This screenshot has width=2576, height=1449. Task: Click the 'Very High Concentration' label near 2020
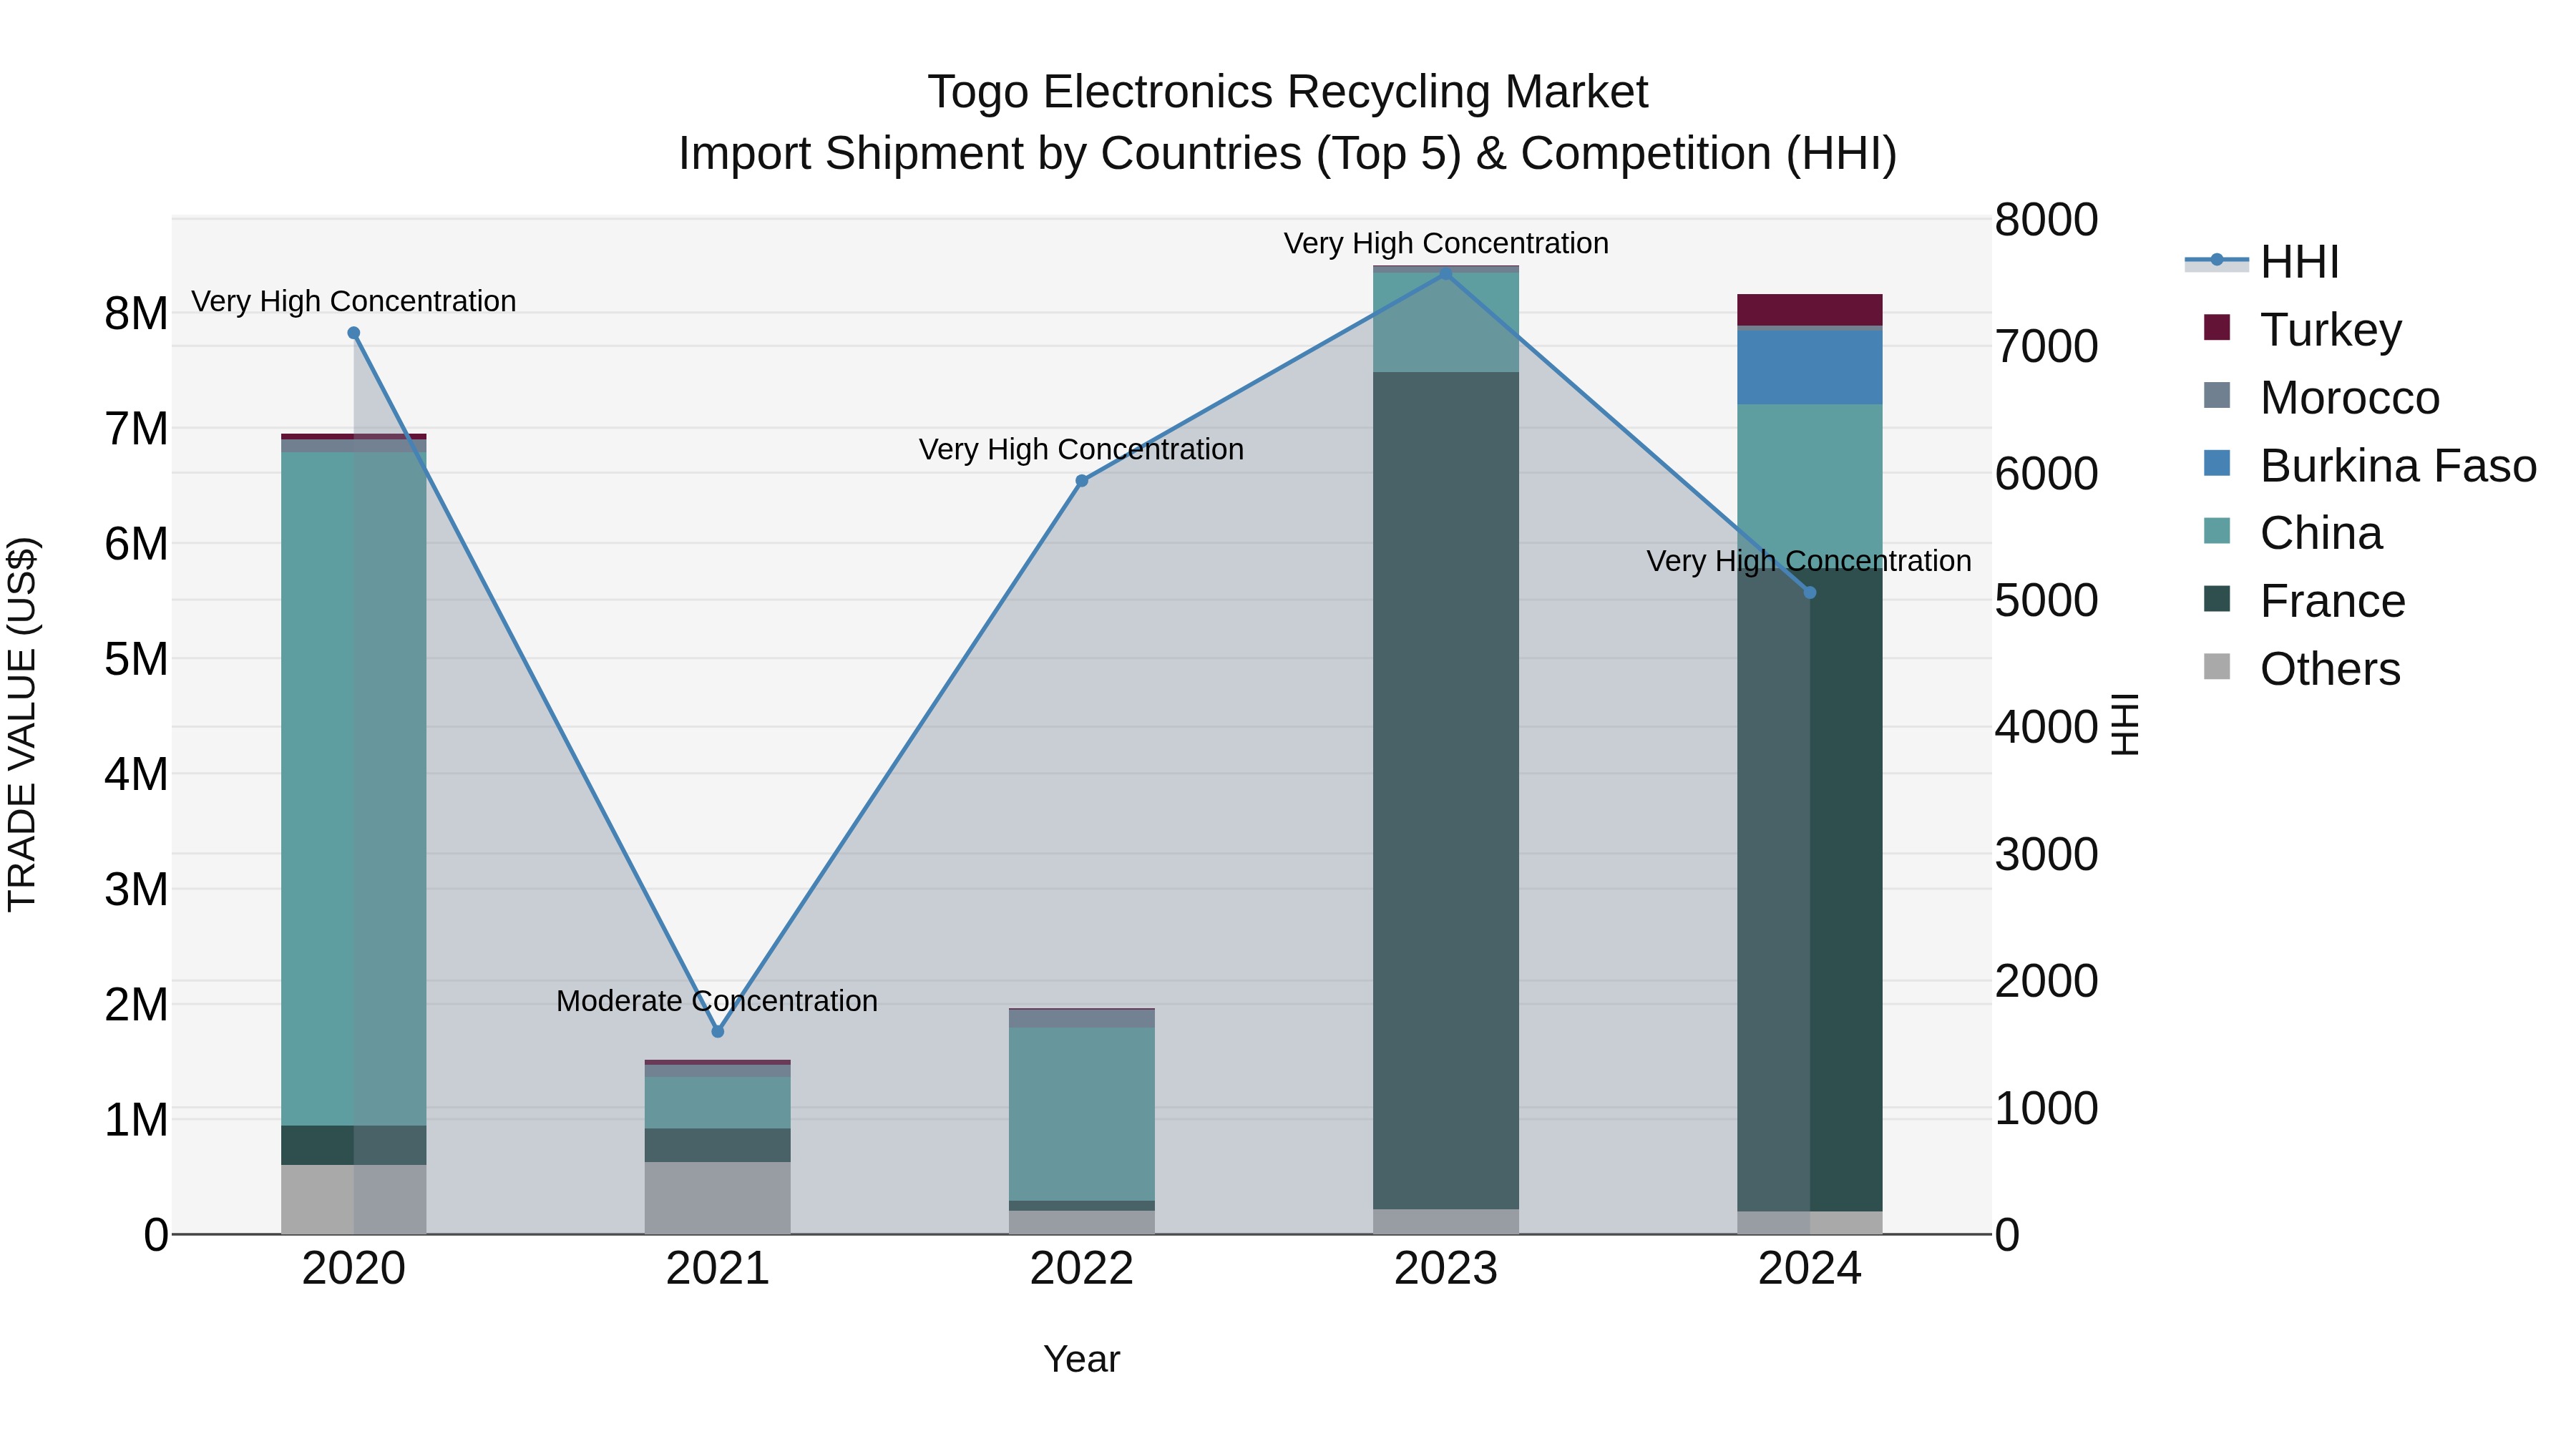click(353, 301)
